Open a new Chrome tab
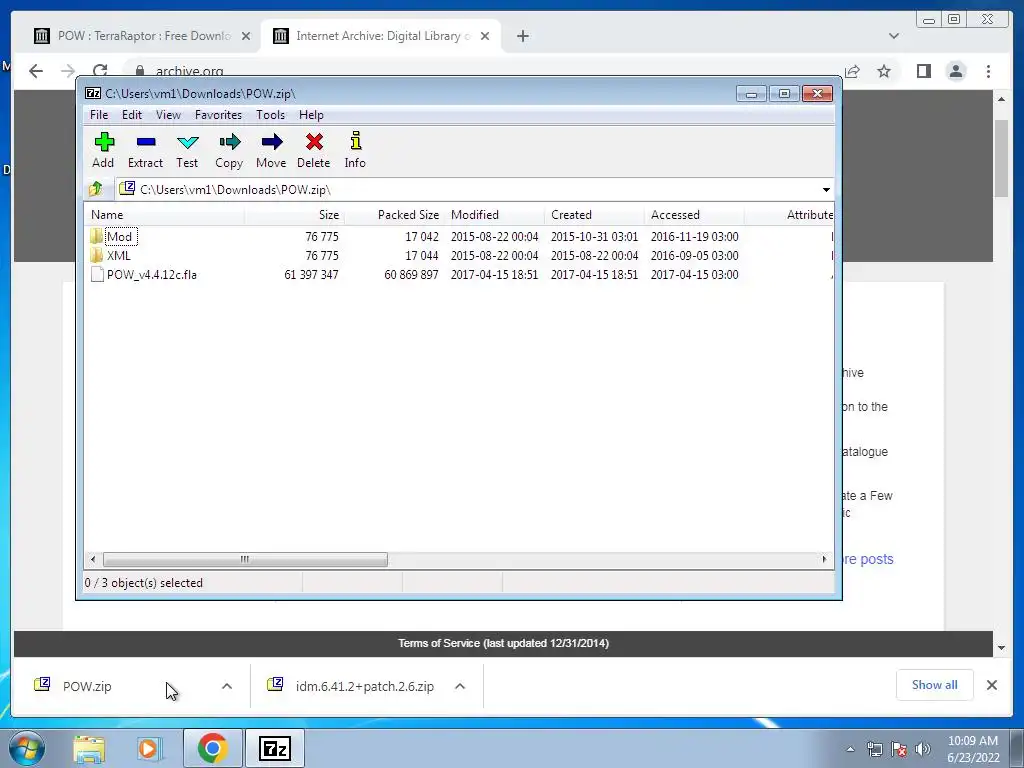Screen dimensions: 1024x768 522,36
